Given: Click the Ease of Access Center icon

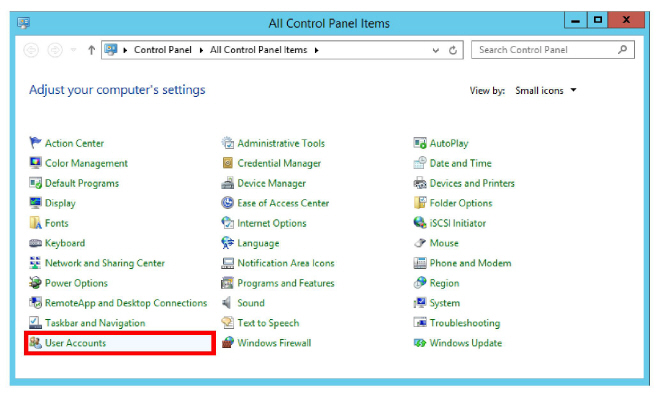Looking at the screenshot, I should coord(227,202).
